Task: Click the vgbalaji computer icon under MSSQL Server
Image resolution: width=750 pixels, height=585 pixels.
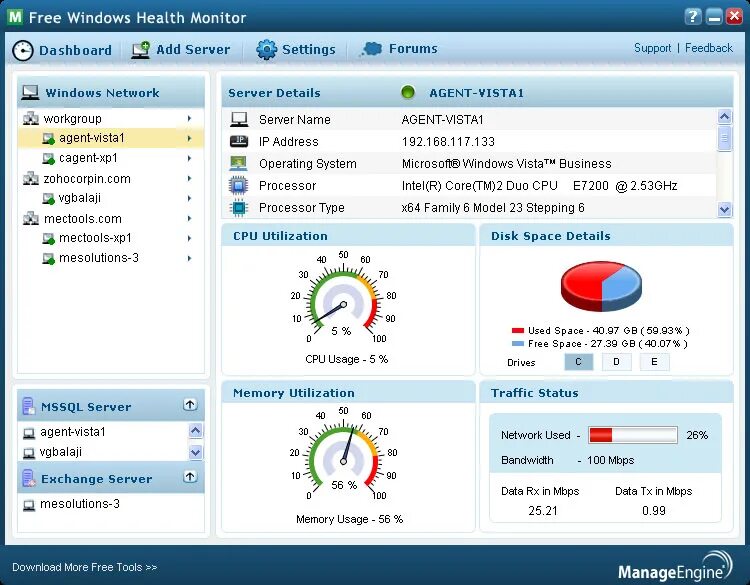Action: pyautogui.click(x=29, y=453)
